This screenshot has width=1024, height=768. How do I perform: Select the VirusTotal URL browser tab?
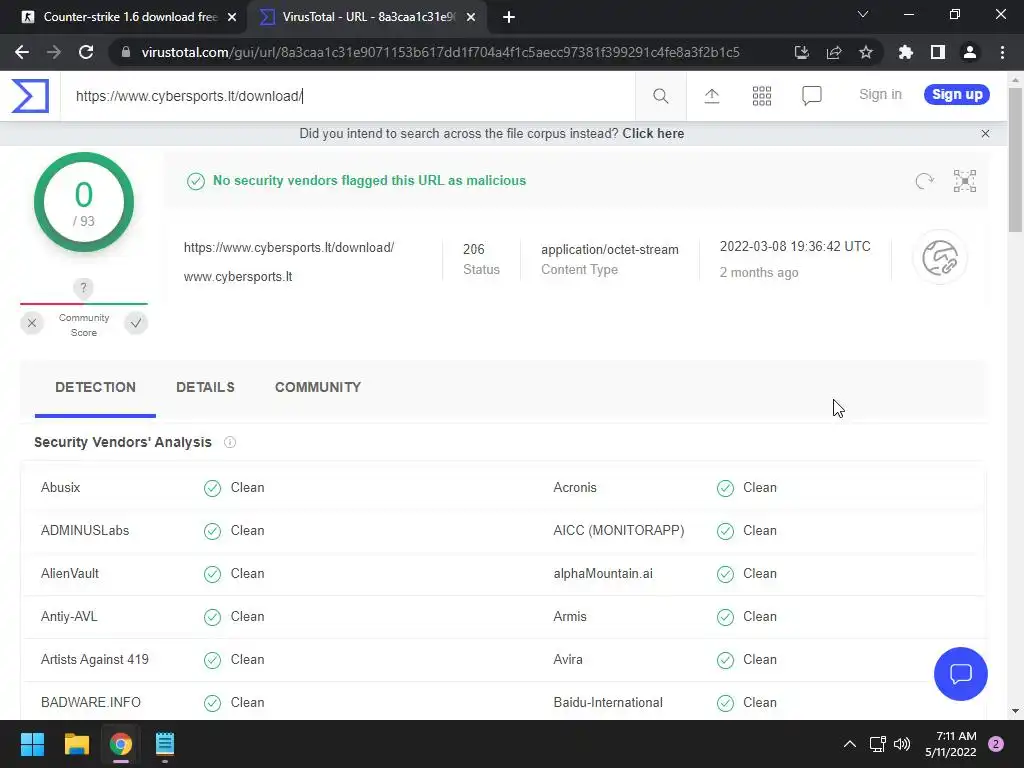pos(366,17)
